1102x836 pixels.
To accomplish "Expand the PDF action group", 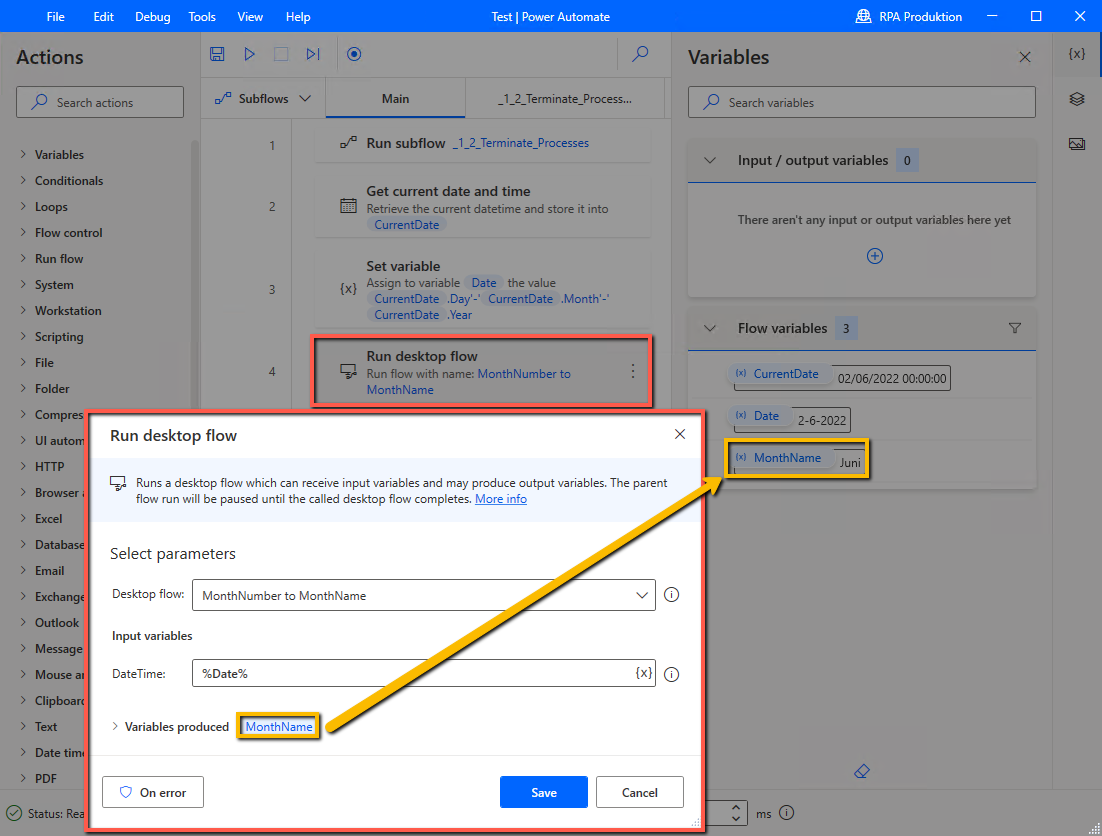I will coord(23,778).
